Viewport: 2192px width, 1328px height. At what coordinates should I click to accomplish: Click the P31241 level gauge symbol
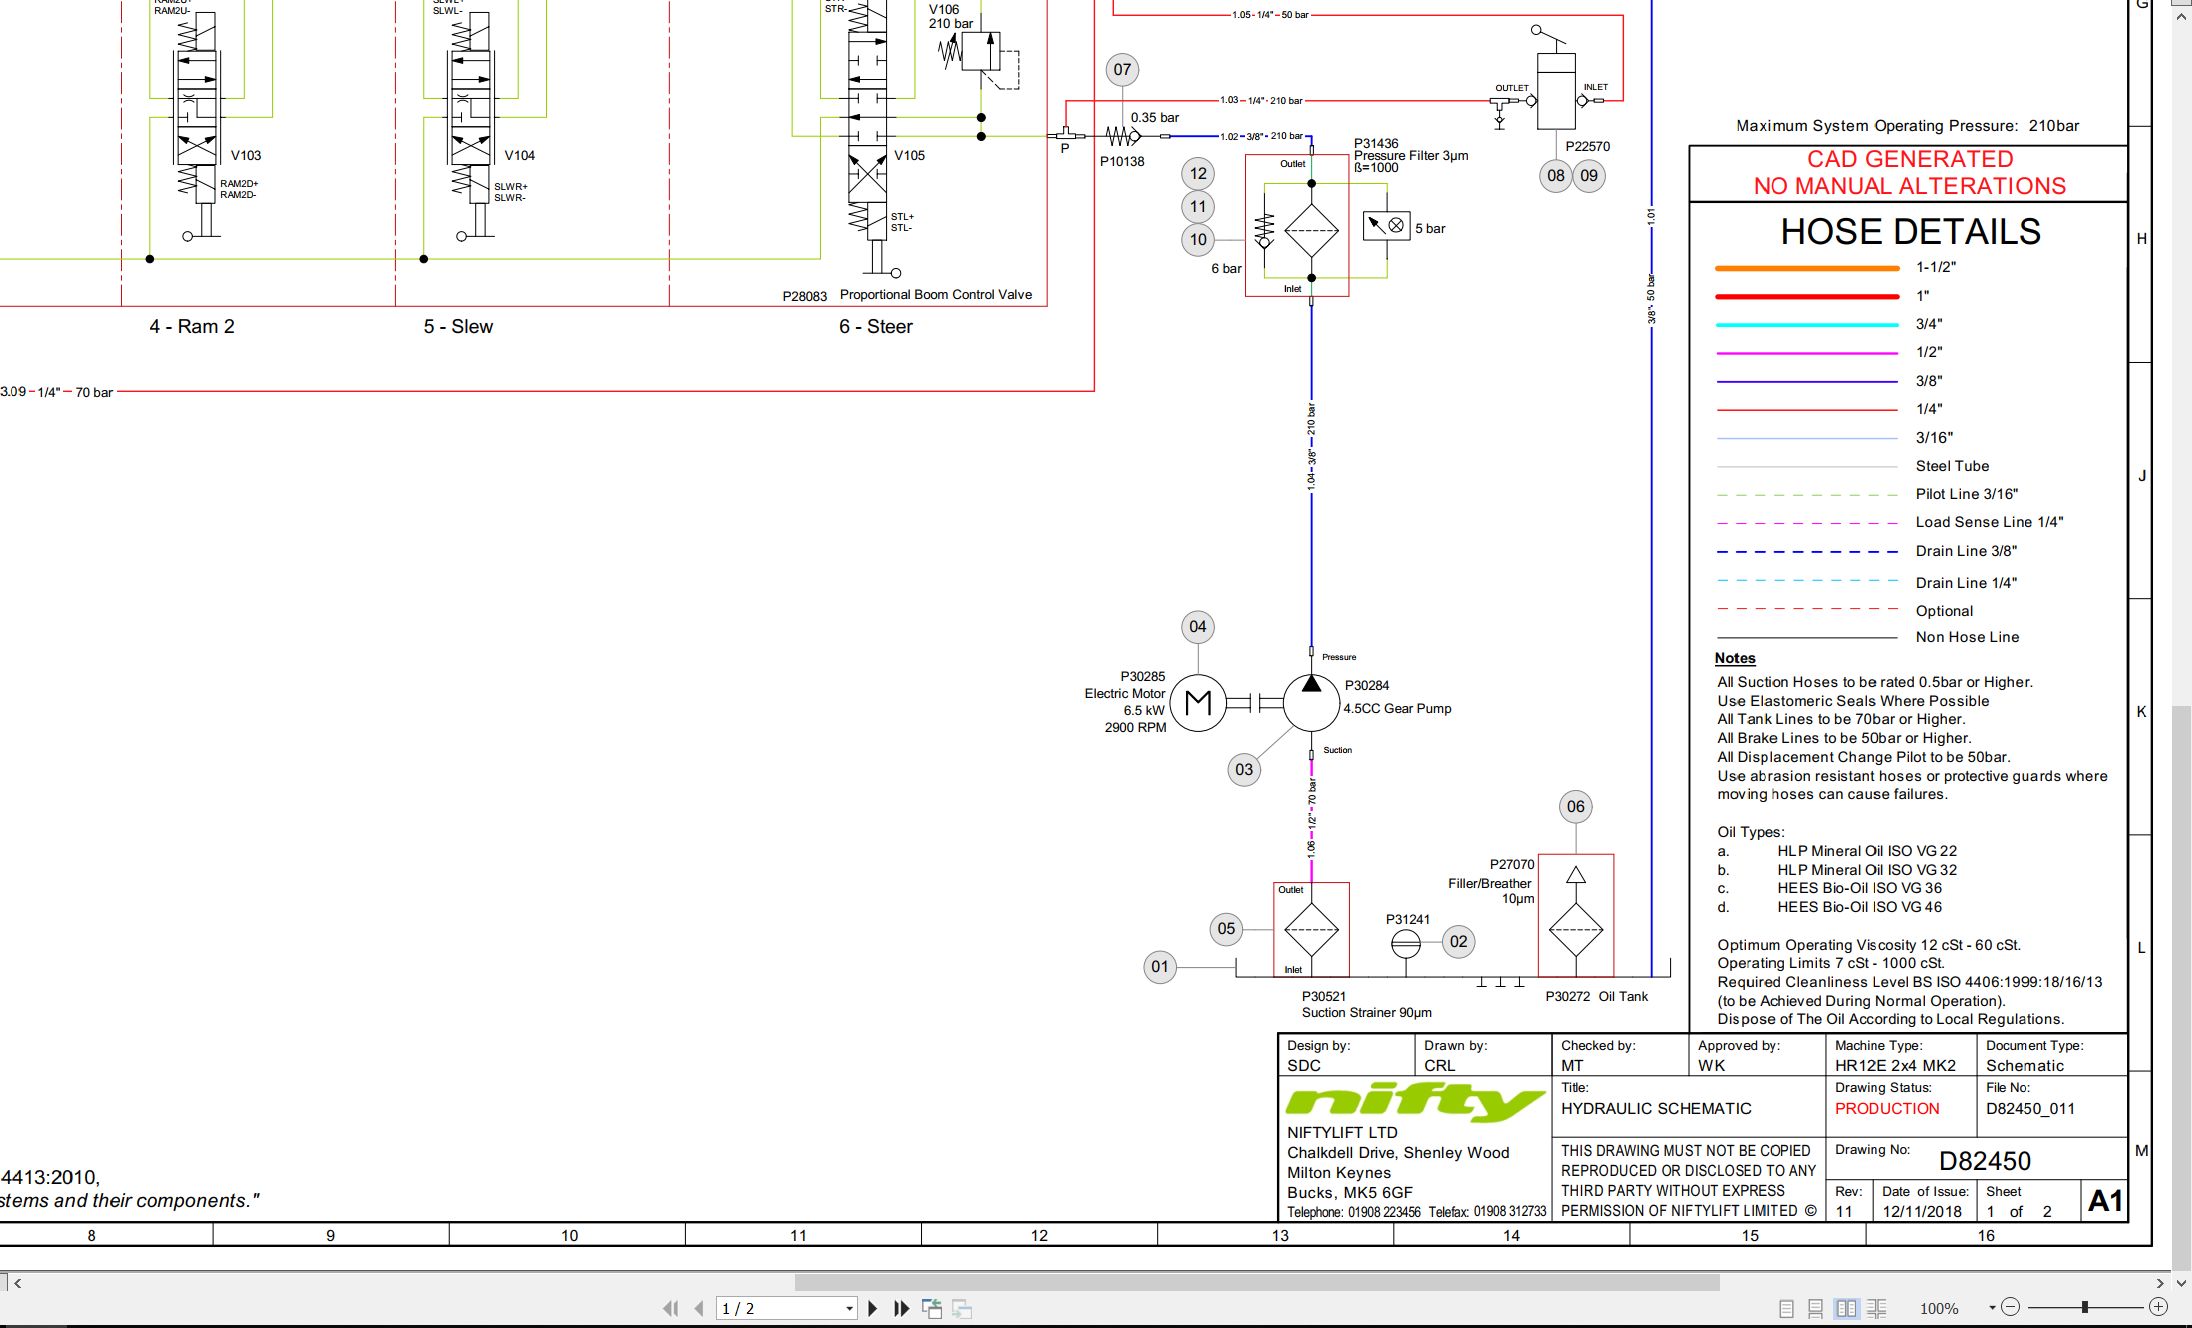(1405, 943)
